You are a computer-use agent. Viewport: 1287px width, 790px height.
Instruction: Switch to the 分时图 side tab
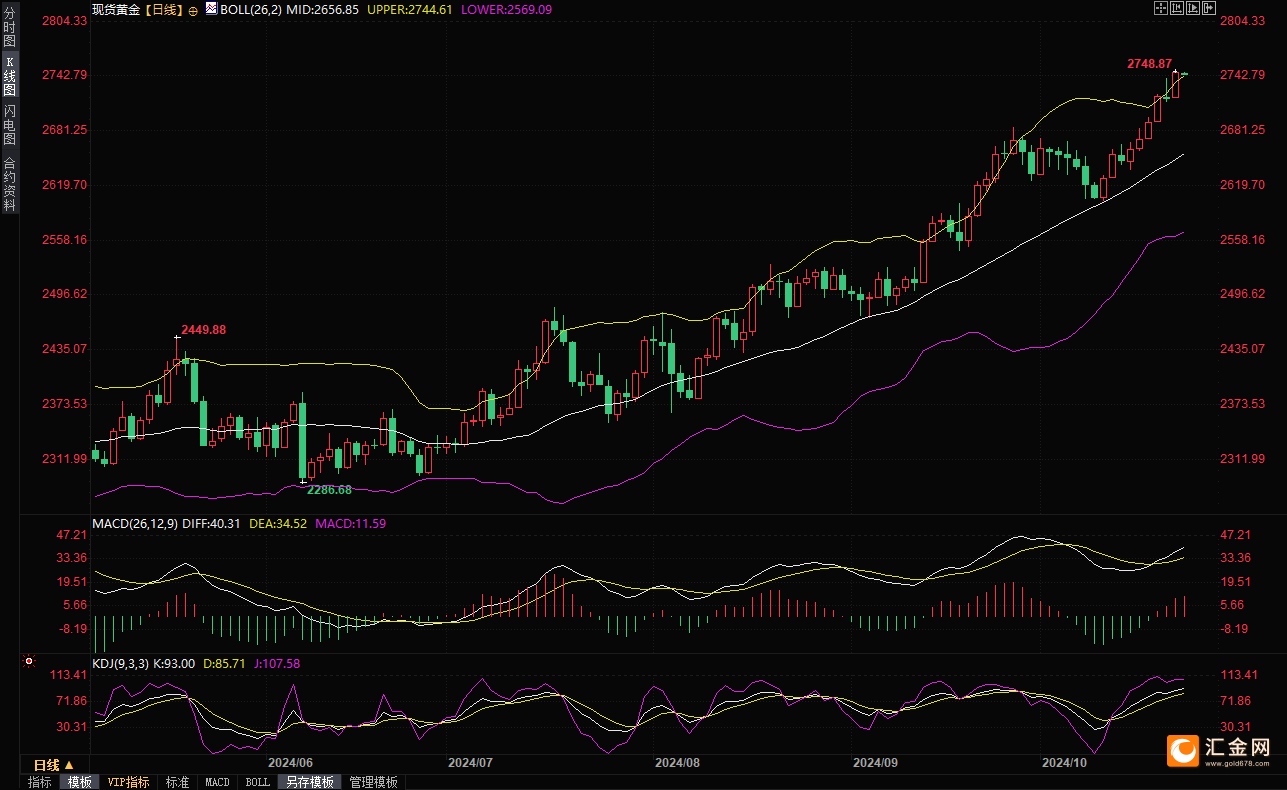click(x=9, y=27)
